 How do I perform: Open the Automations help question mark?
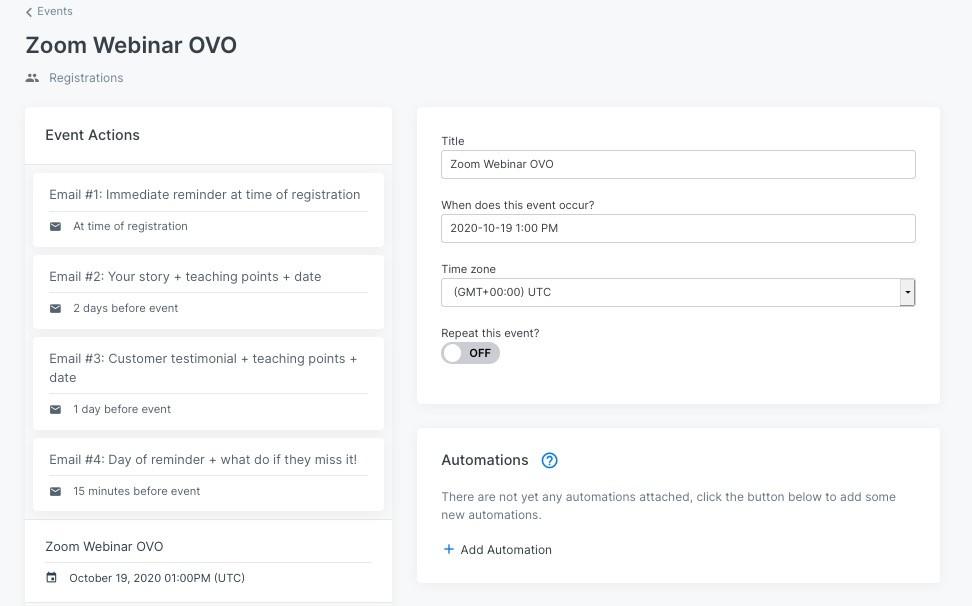549,460
